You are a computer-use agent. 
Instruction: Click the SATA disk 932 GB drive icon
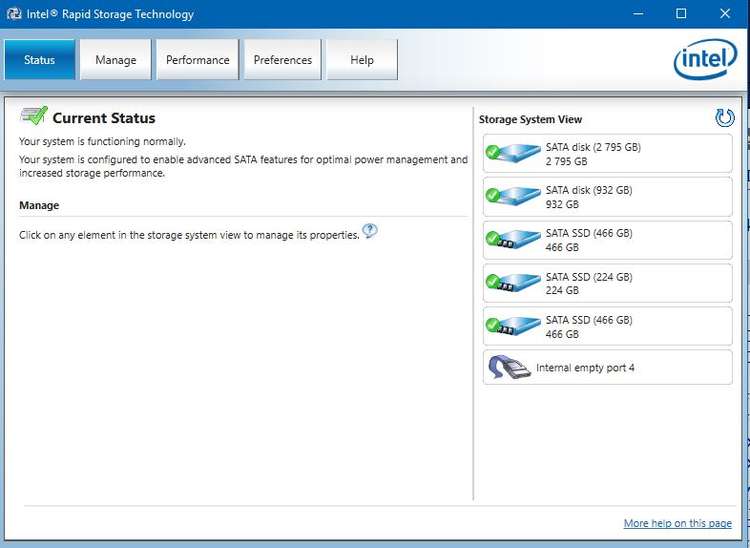[x=513, y=196]
